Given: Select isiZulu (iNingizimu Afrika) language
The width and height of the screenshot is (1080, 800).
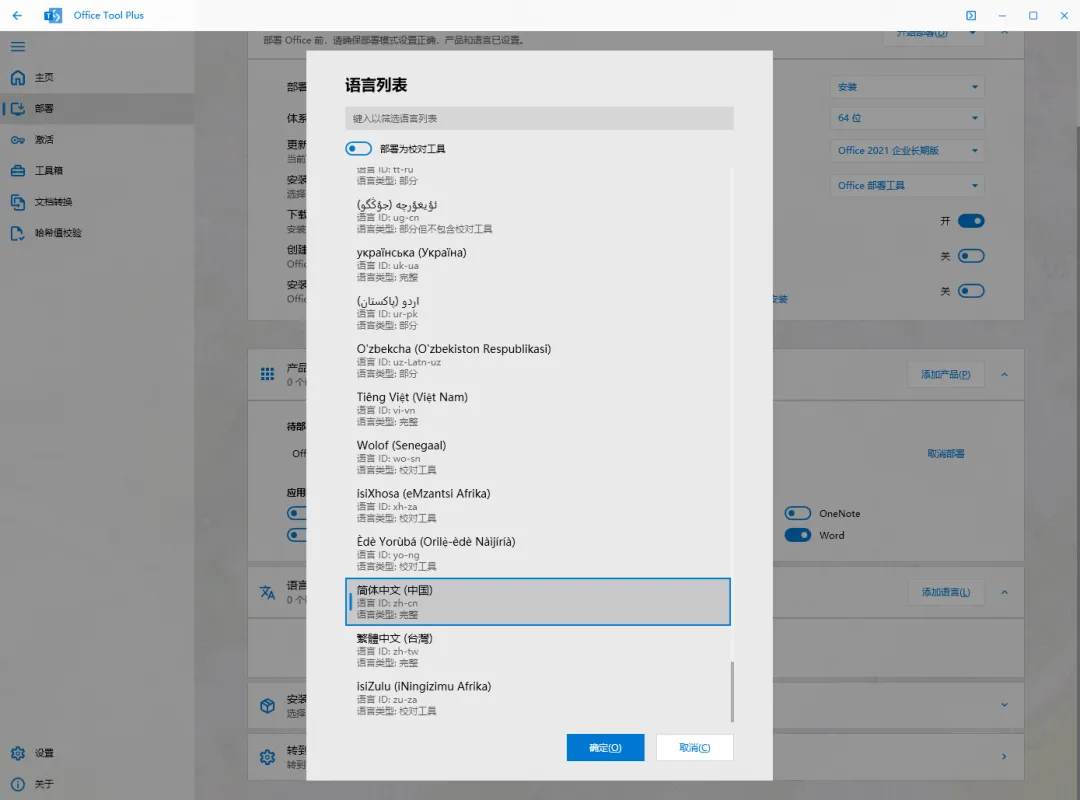Looking at the screenshot, I should pyautogui.click(x=538, y=699).
